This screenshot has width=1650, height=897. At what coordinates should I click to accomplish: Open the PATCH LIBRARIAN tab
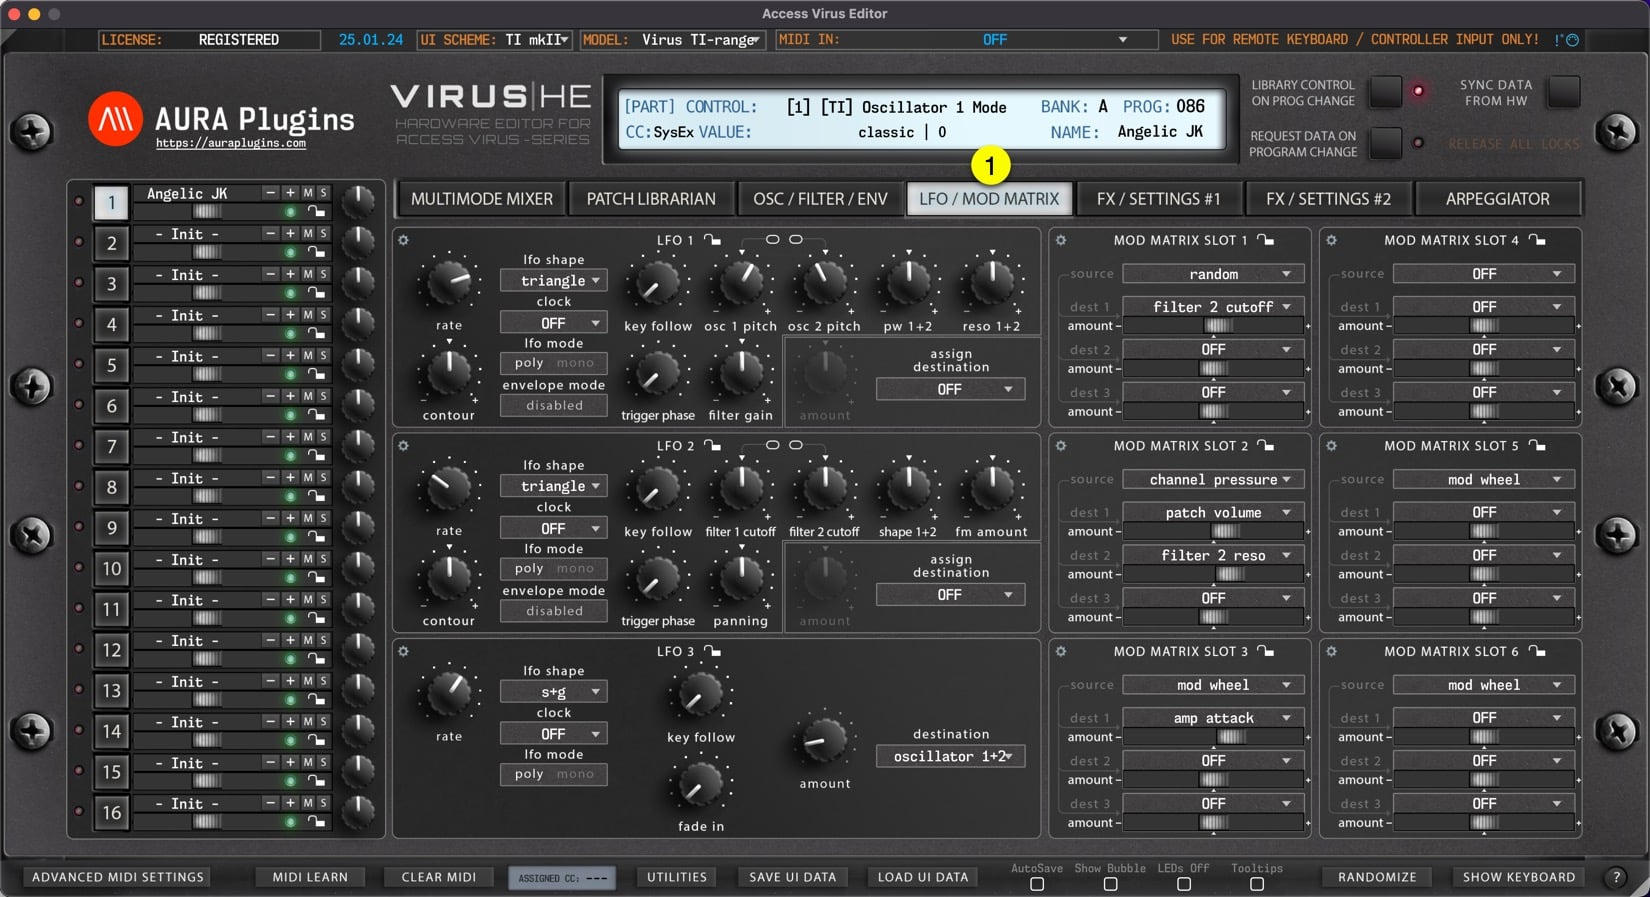tap(651, 199)
